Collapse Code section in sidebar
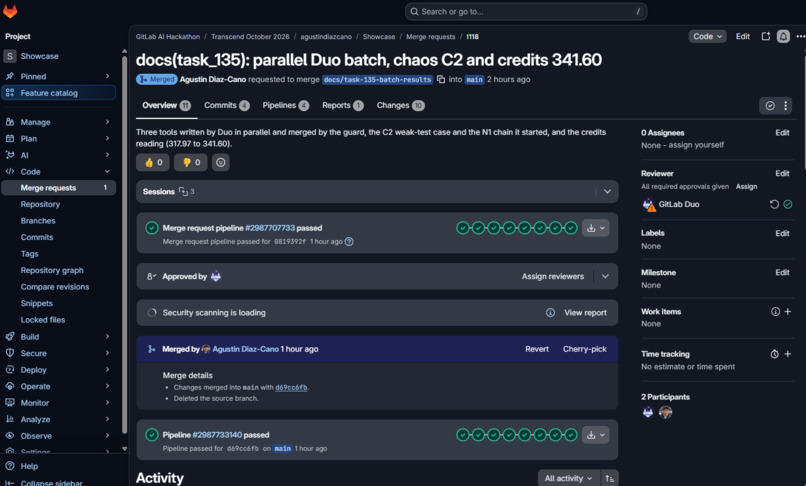 click(107, 171)
